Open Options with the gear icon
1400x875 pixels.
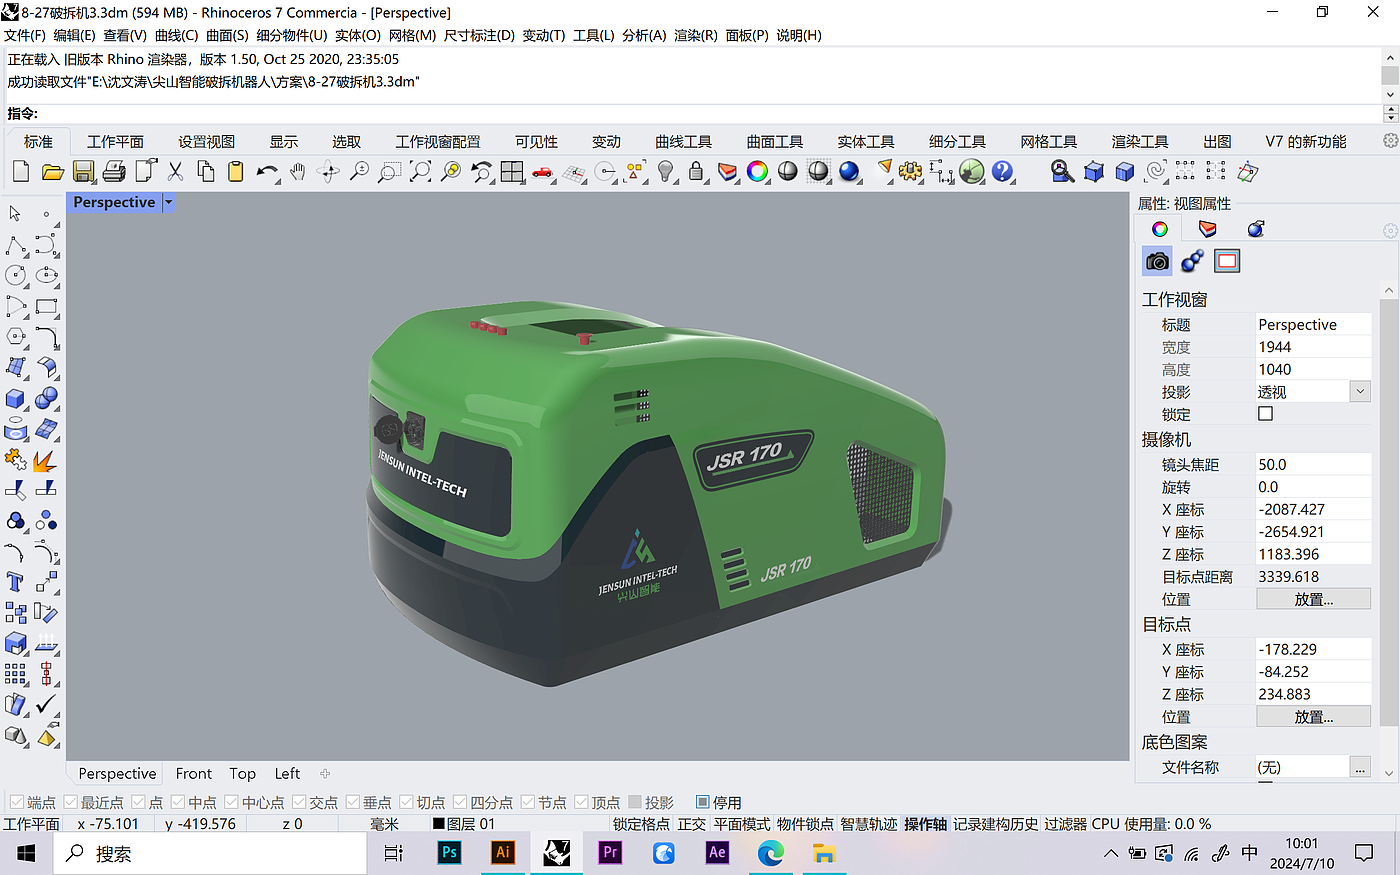click(910, 172)
